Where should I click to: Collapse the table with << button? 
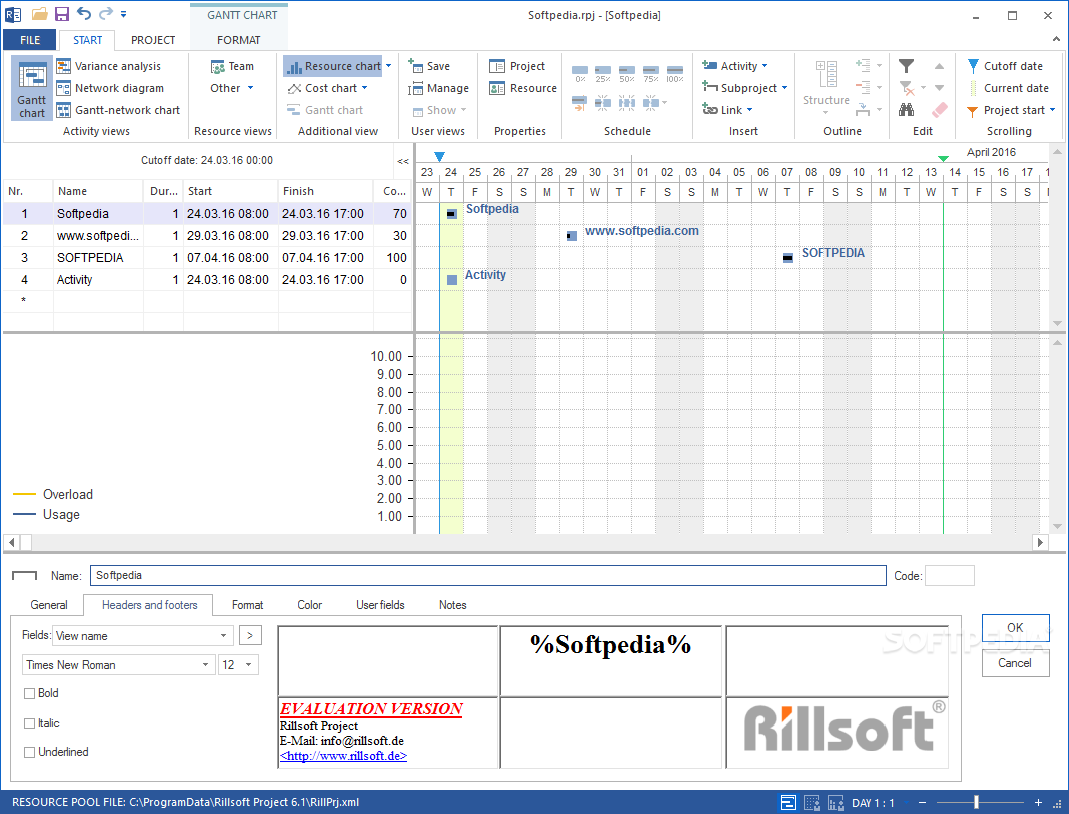[x=403, y=162]
